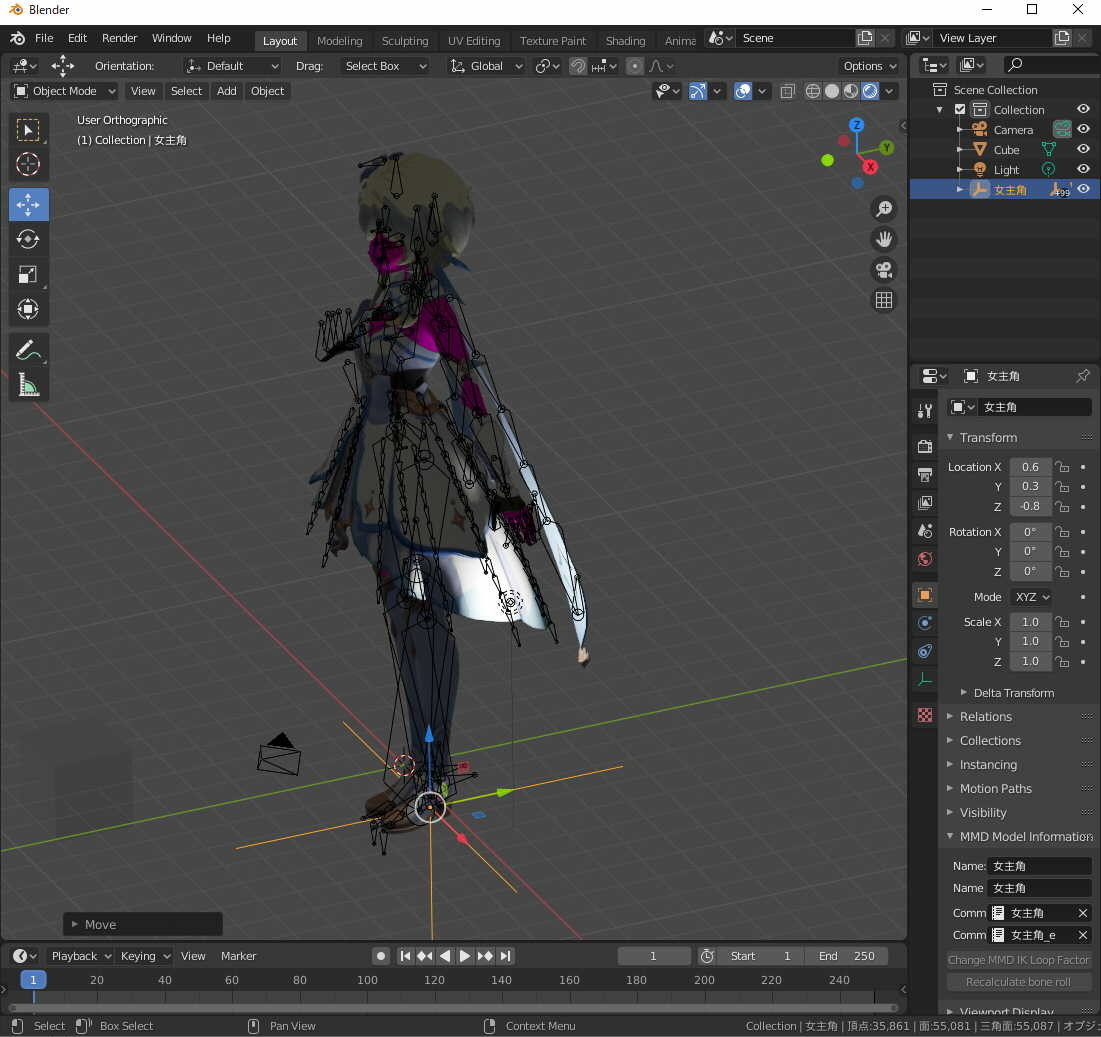The width and height of the screenshot is (1101, 1037).
Task: Switch to the Modeling workspace tab
Action: [x=339, y=41]
